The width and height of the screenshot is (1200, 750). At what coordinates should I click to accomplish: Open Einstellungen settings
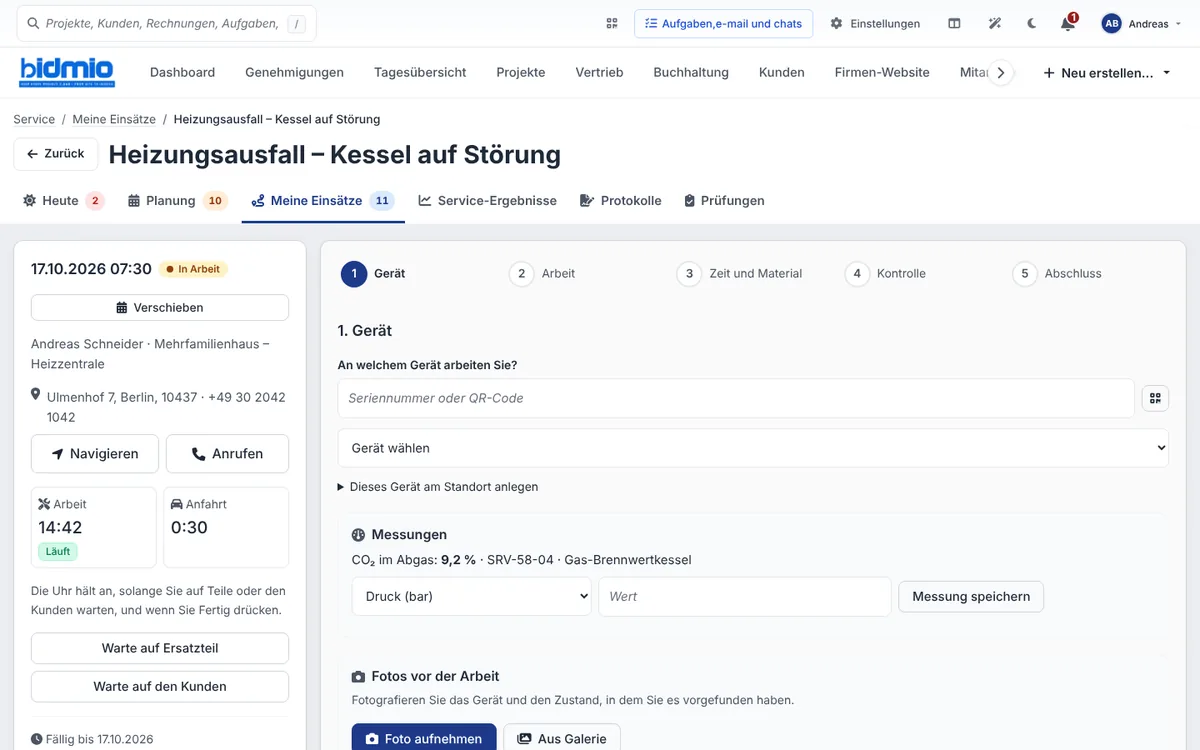coord(875,23)
